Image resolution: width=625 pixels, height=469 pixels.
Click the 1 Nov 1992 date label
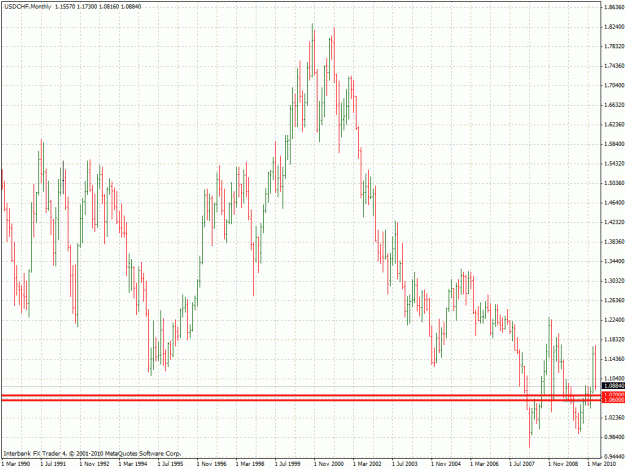point(94,464)
